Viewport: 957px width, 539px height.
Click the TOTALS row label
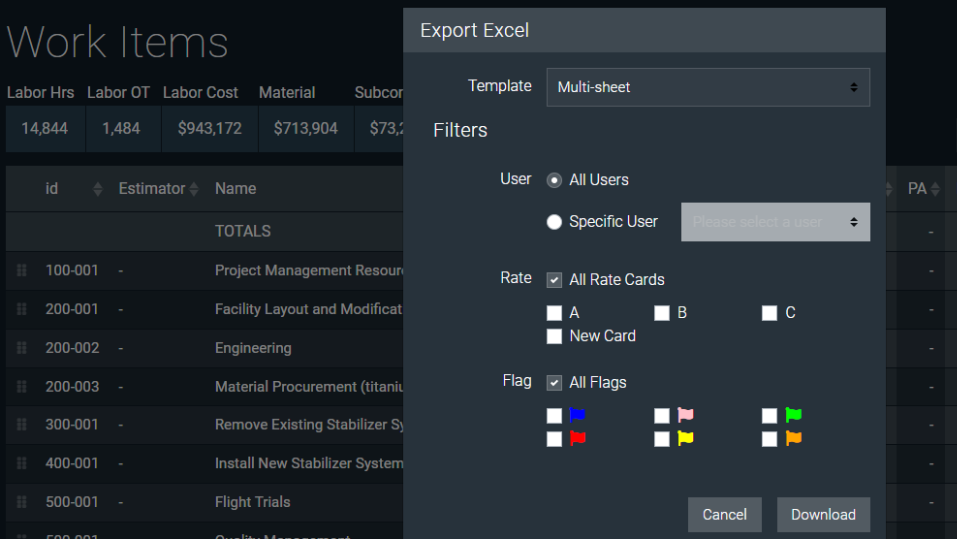tap(243, 231)
